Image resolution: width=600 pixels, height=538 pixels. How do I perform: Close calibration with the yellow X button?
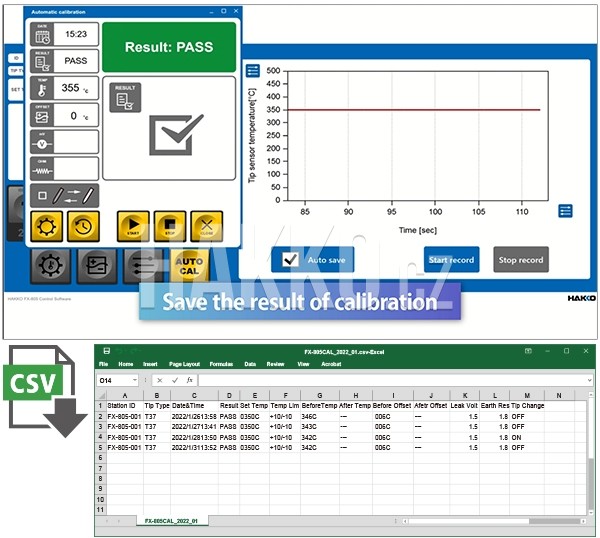pyautogui.click(x=207, y=227)
